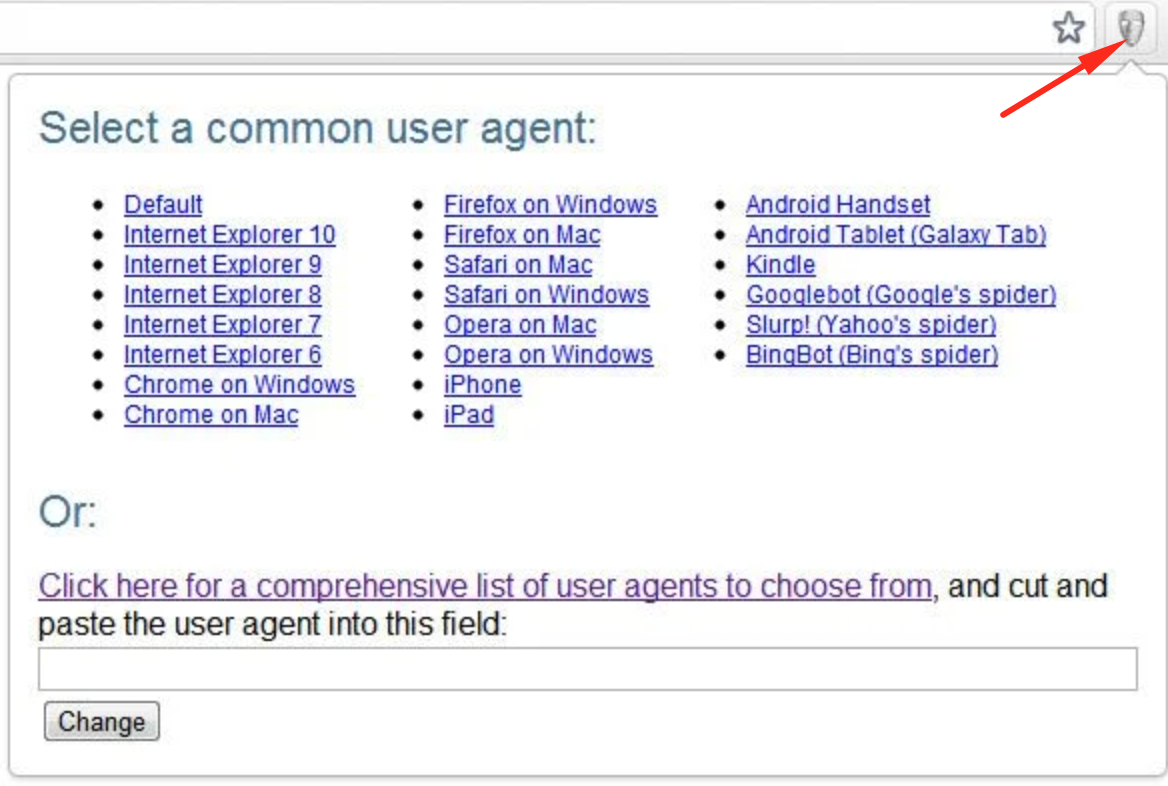Select the Default user agent
The height and width of the screenshot is (786, 1168).
click(x=163, y=205)
